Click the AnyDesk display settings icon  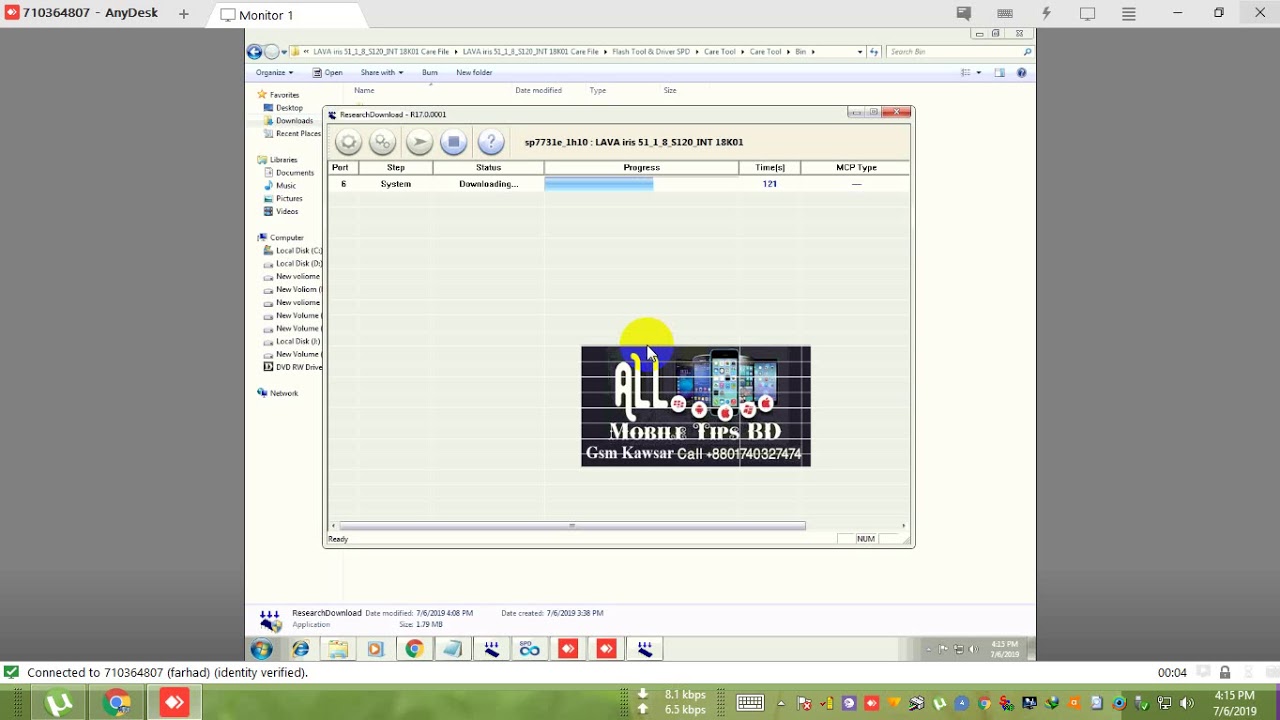[1087, 14]
